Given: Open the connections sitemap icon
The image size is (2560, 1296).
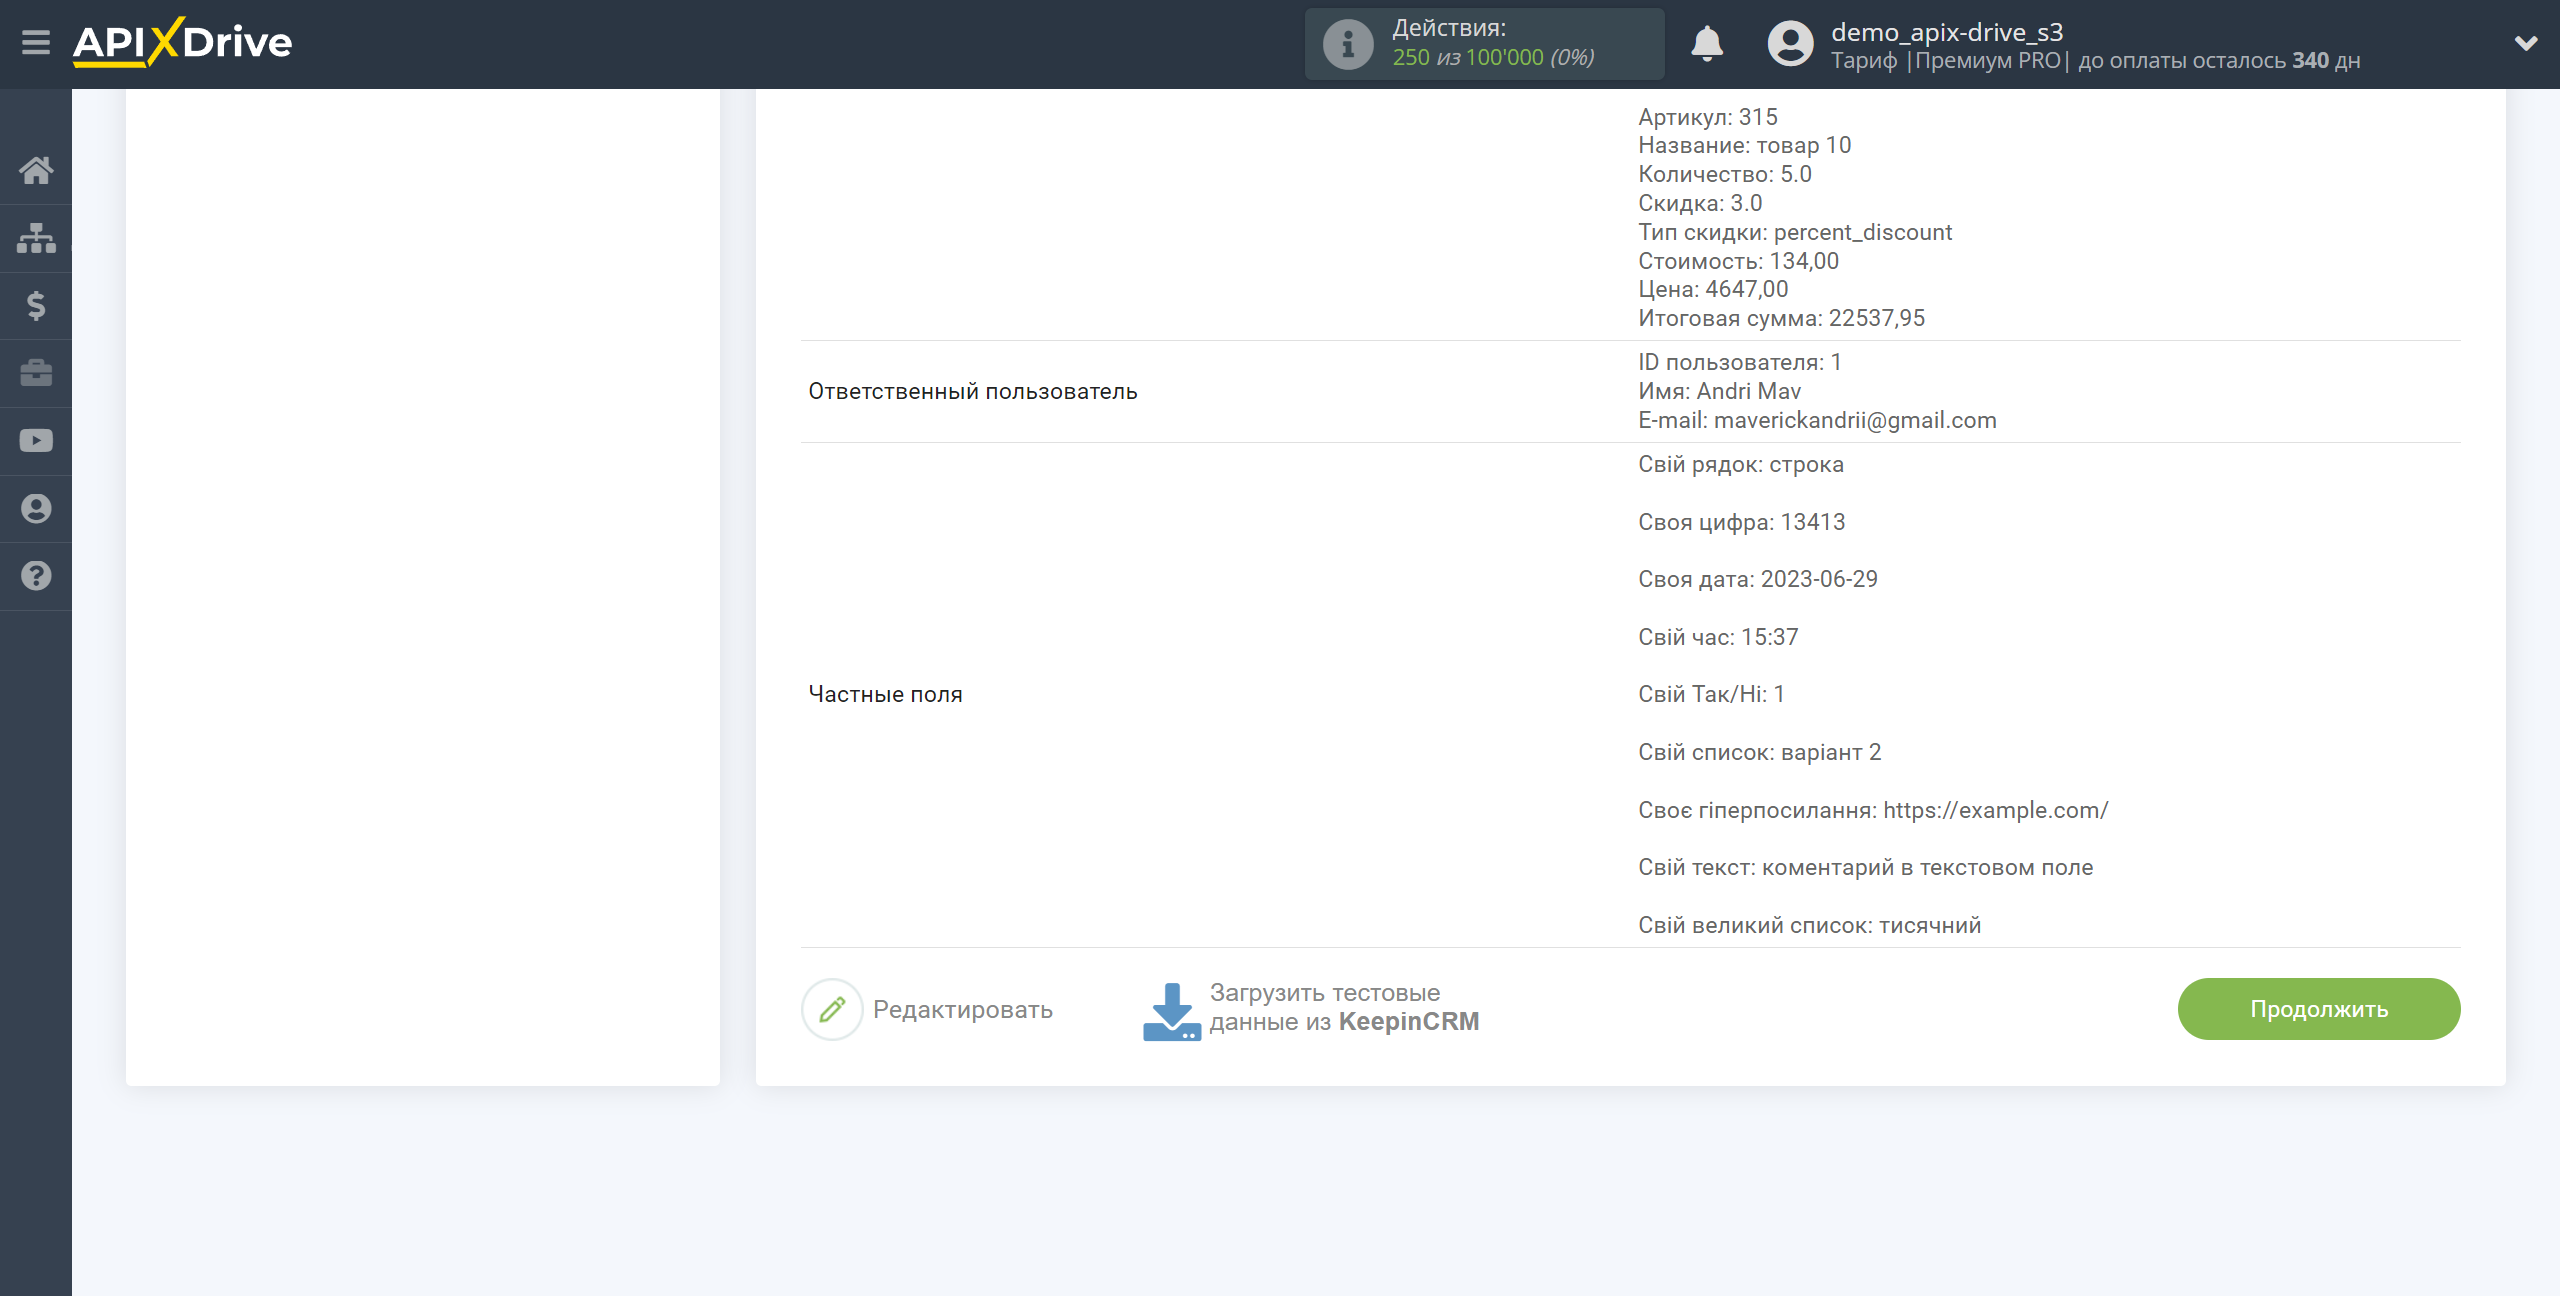Looking at the screenshot, I should click(36, 238).
